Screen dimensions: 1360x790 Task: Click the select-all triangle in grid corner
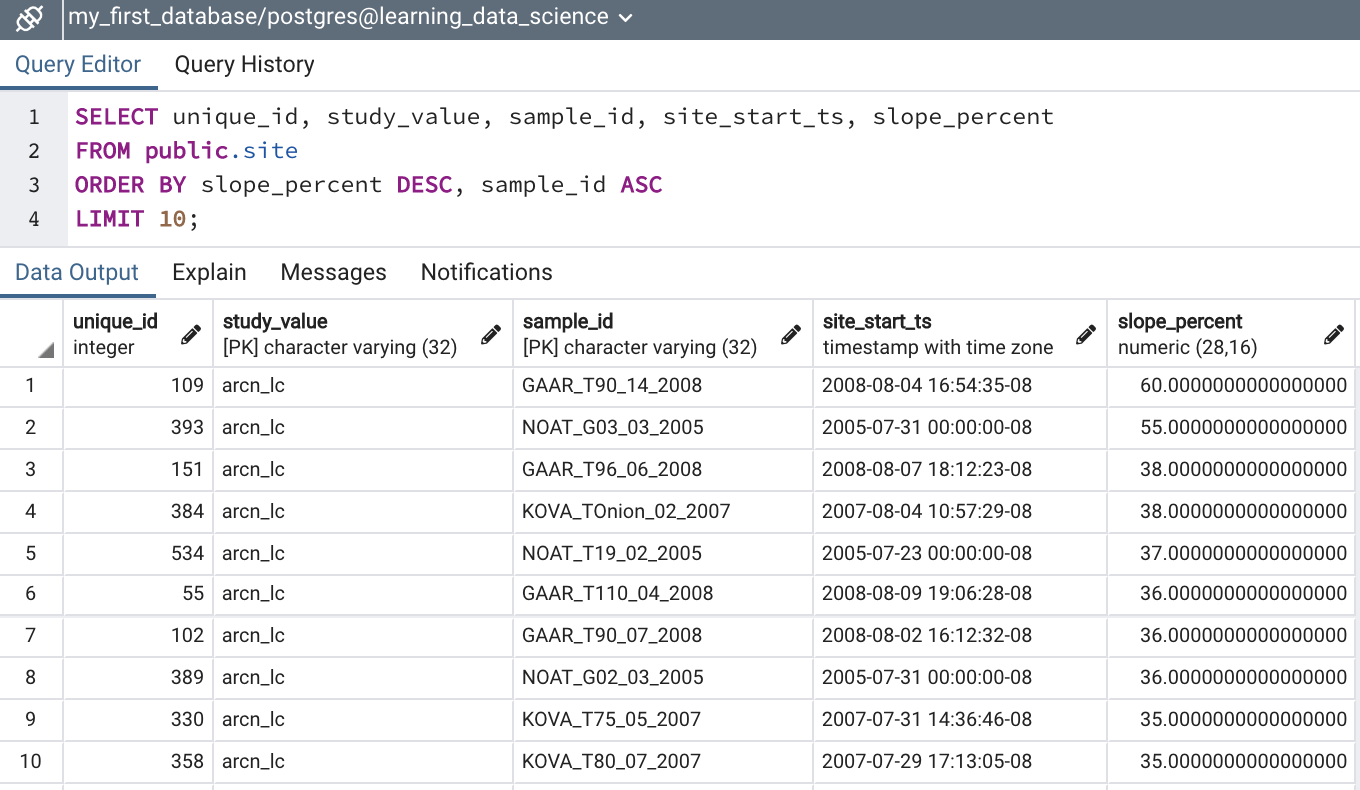coord(46,350)
